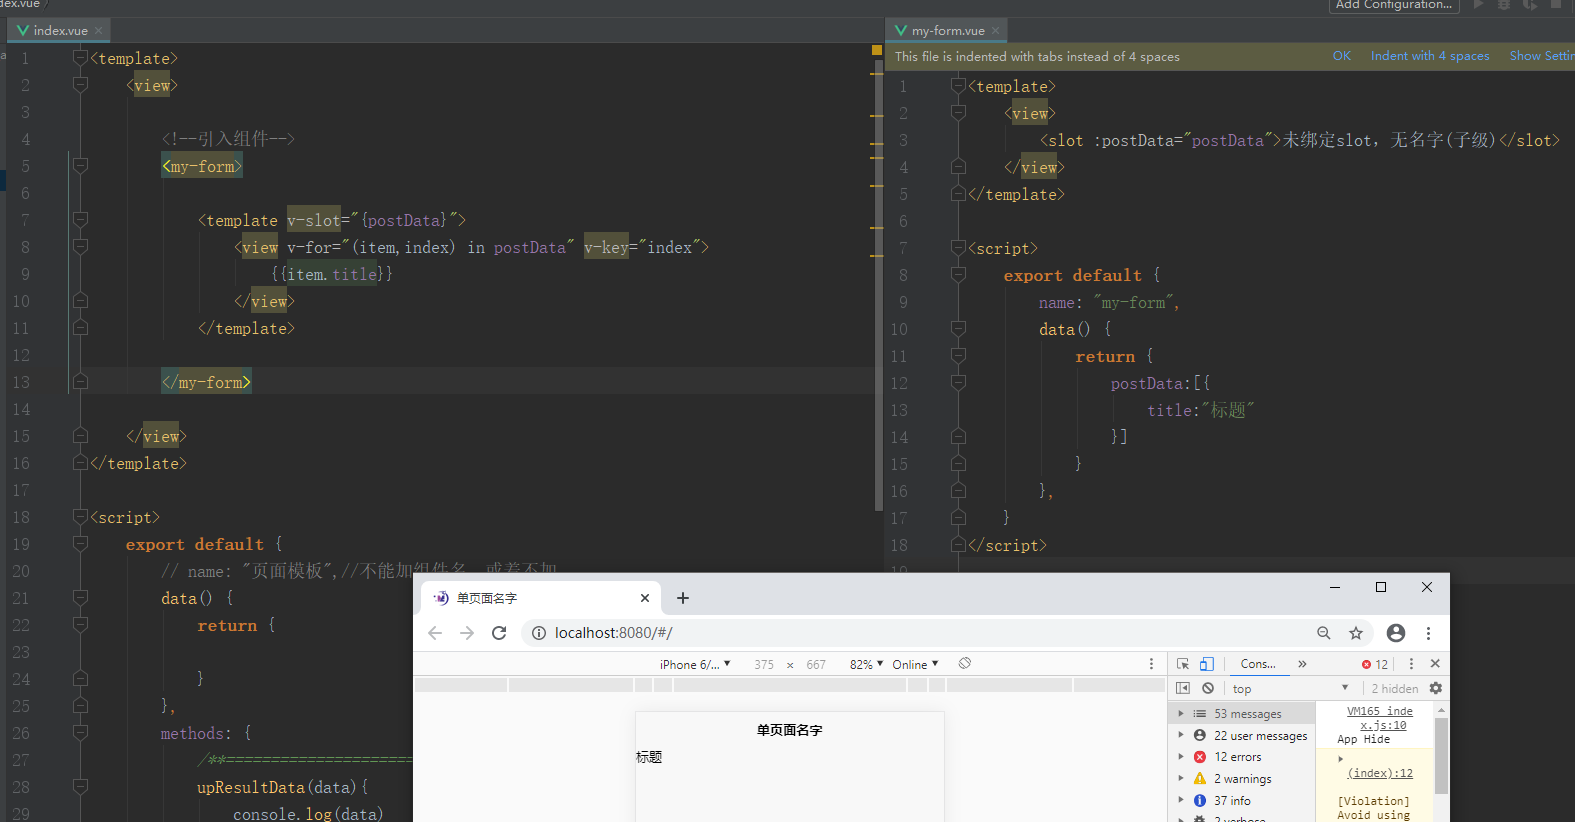Click the browser forward arrow
The width and height of the screenshot is (1575, 822).
(467, 633)
